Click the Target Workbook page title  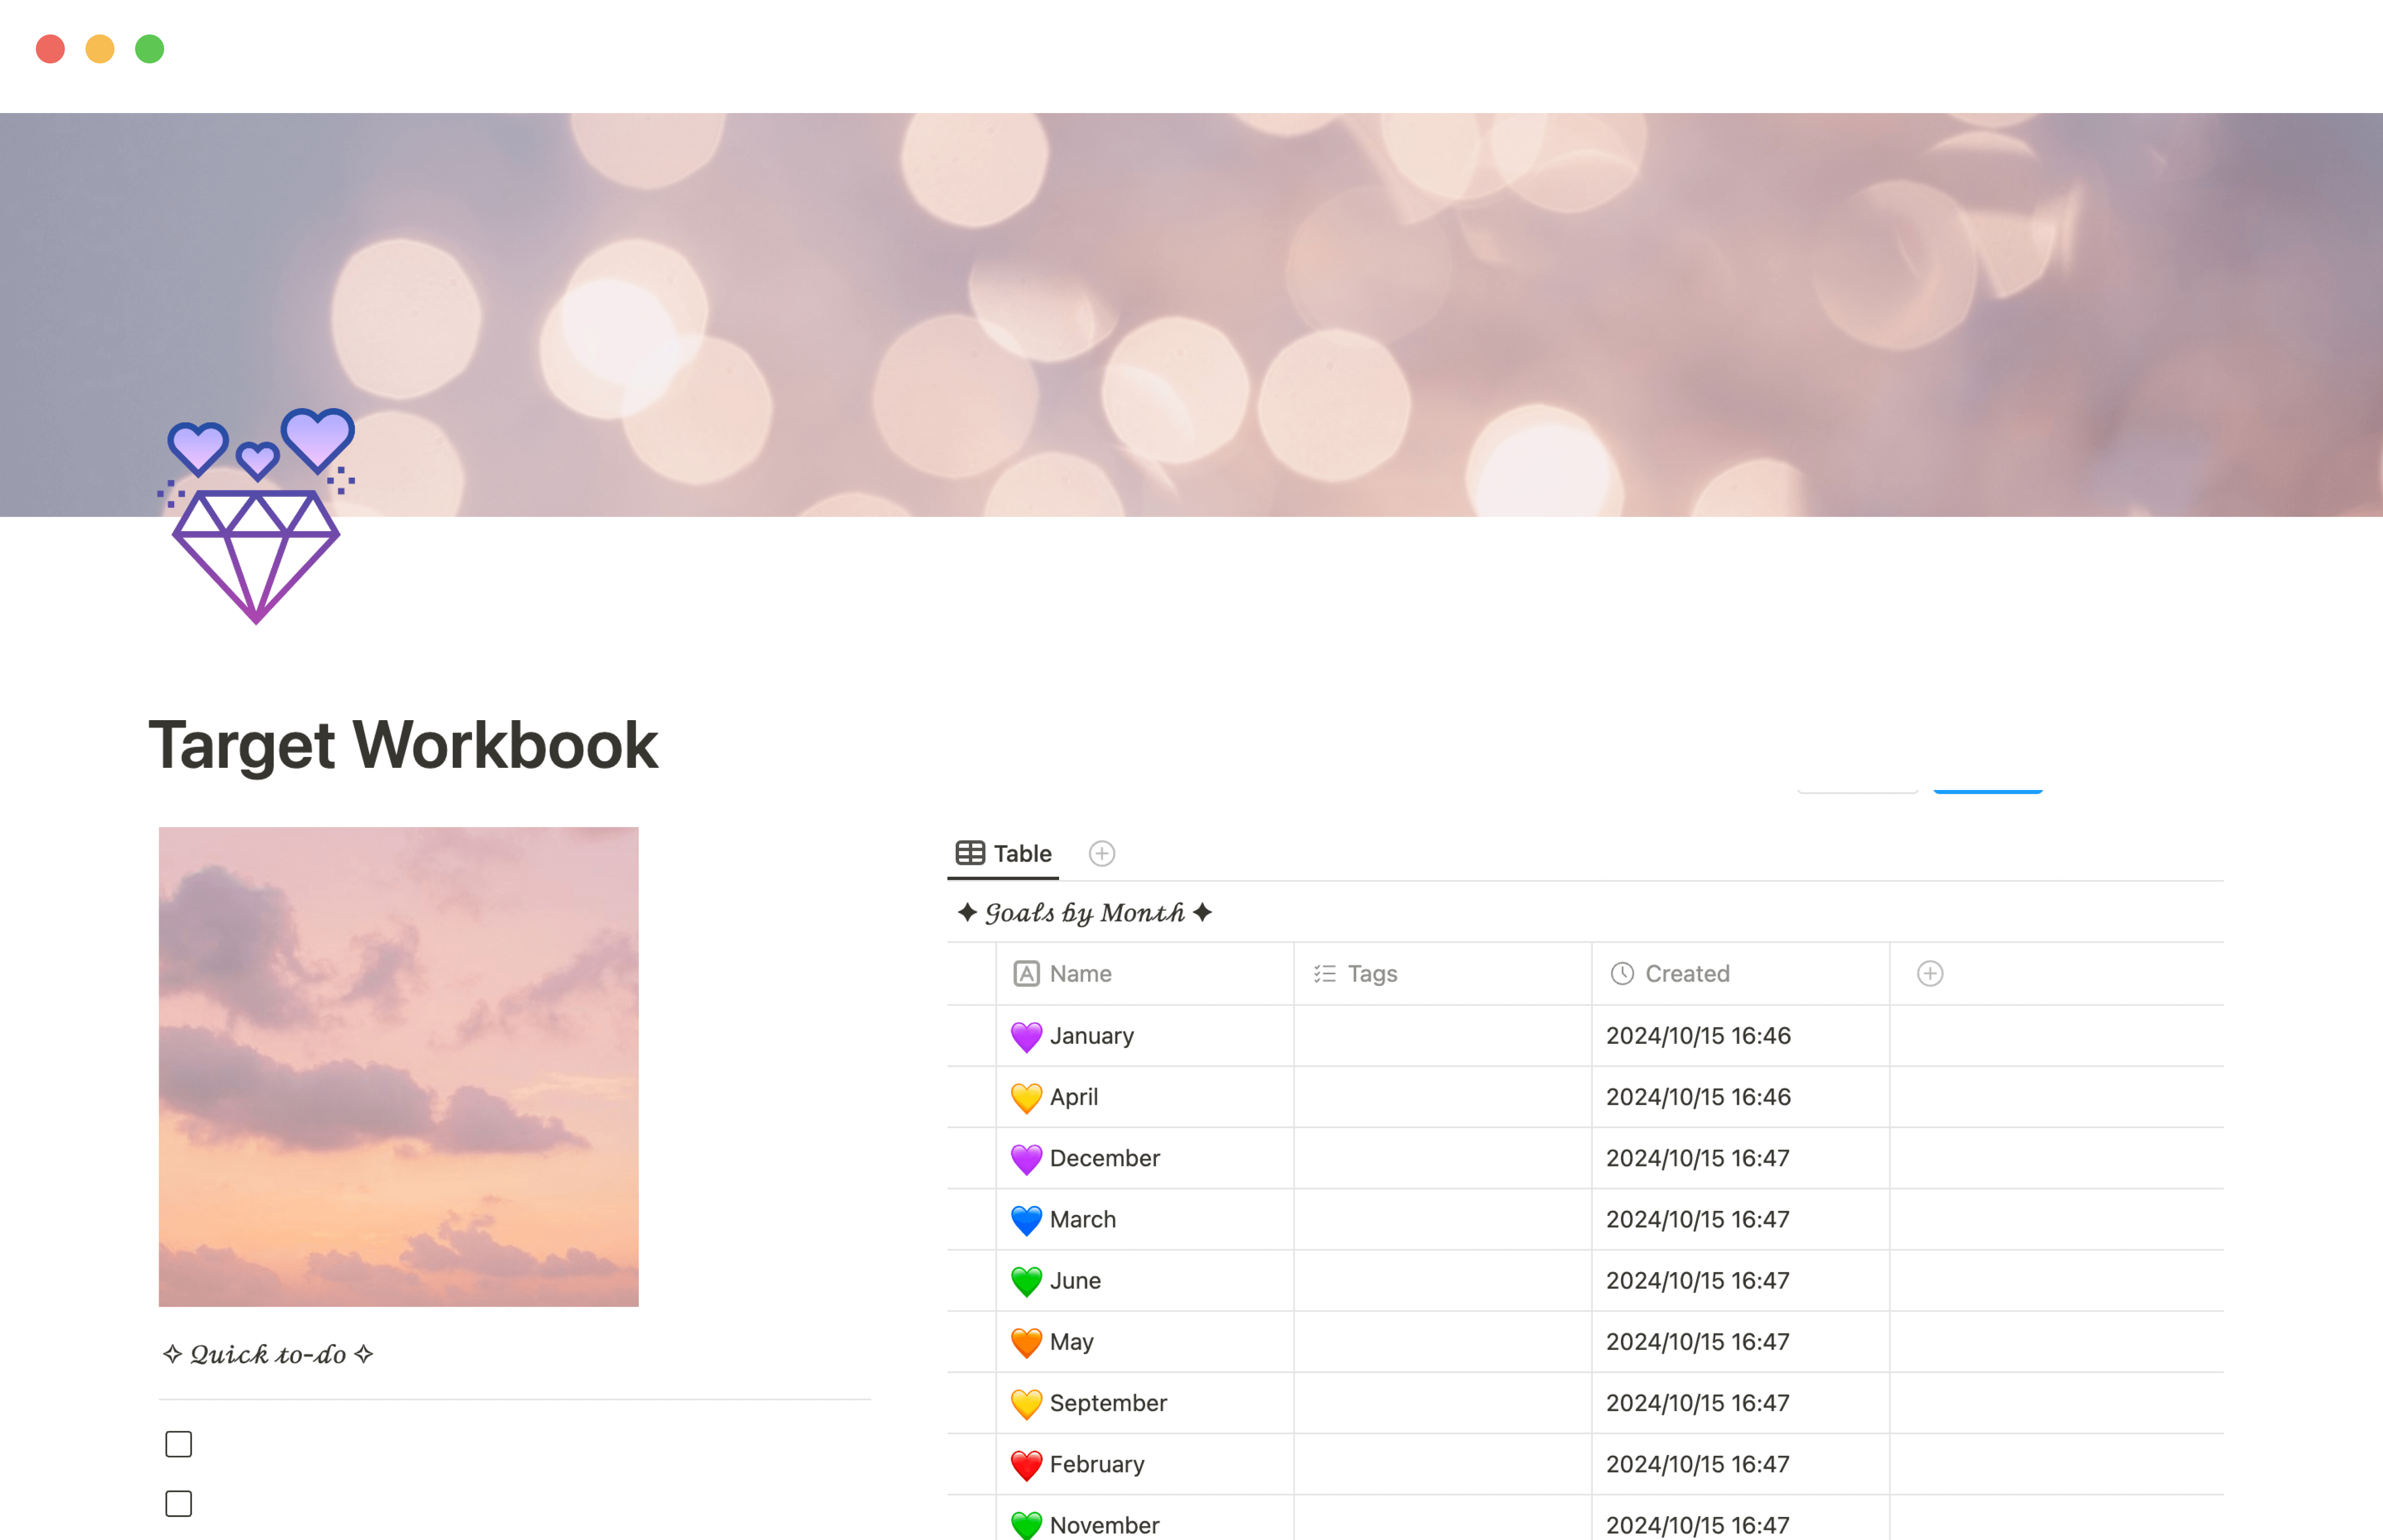tap(403, 745)
